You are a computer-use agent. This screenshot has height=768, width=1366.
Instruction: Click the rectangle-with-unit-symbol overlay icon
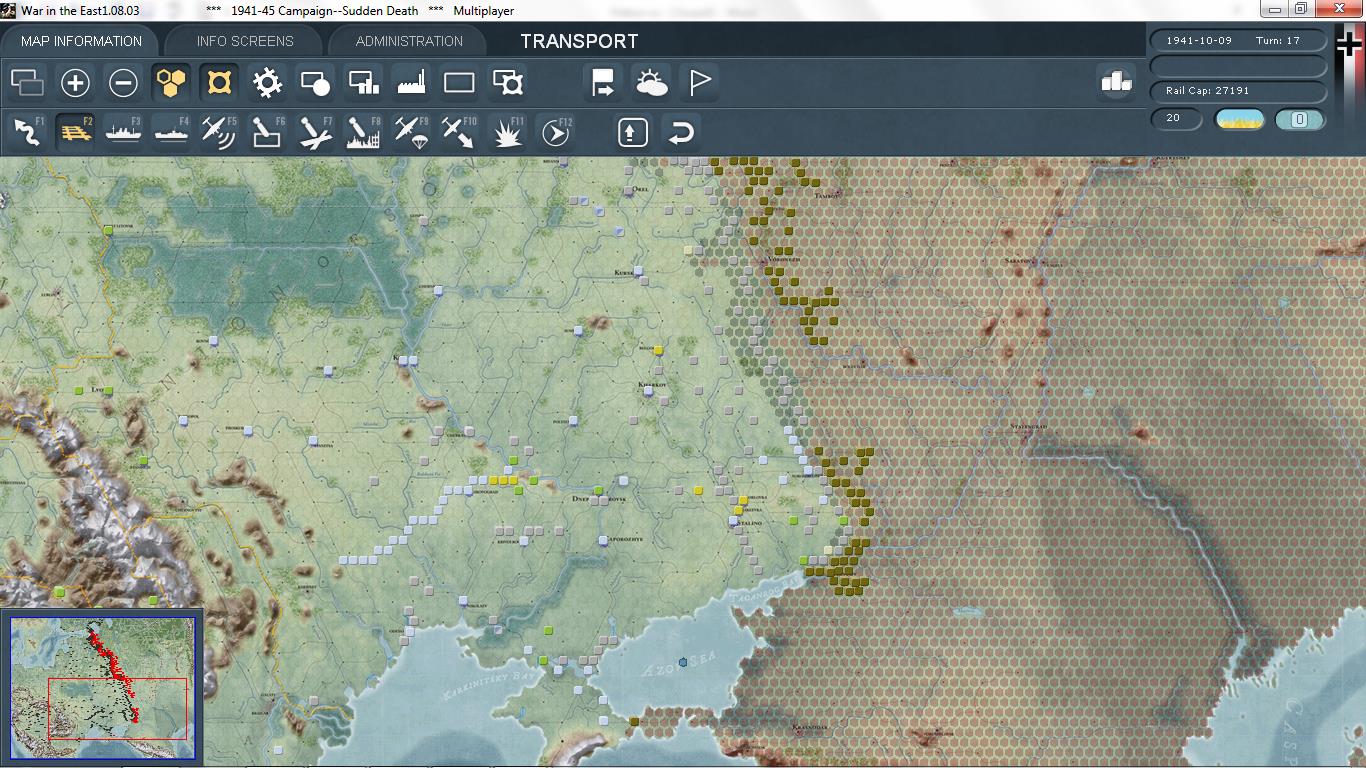point(507,82)
